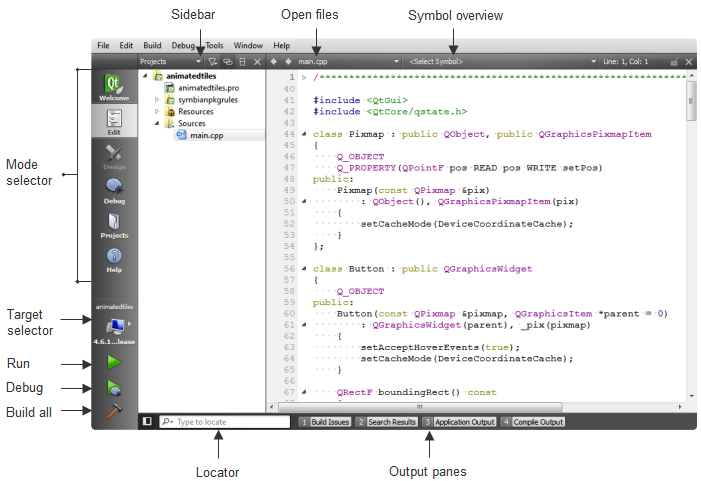Image resolution: width=701 pixels, height=481 pixels.
Task: Open the Help mode
Action: point(114,259)
